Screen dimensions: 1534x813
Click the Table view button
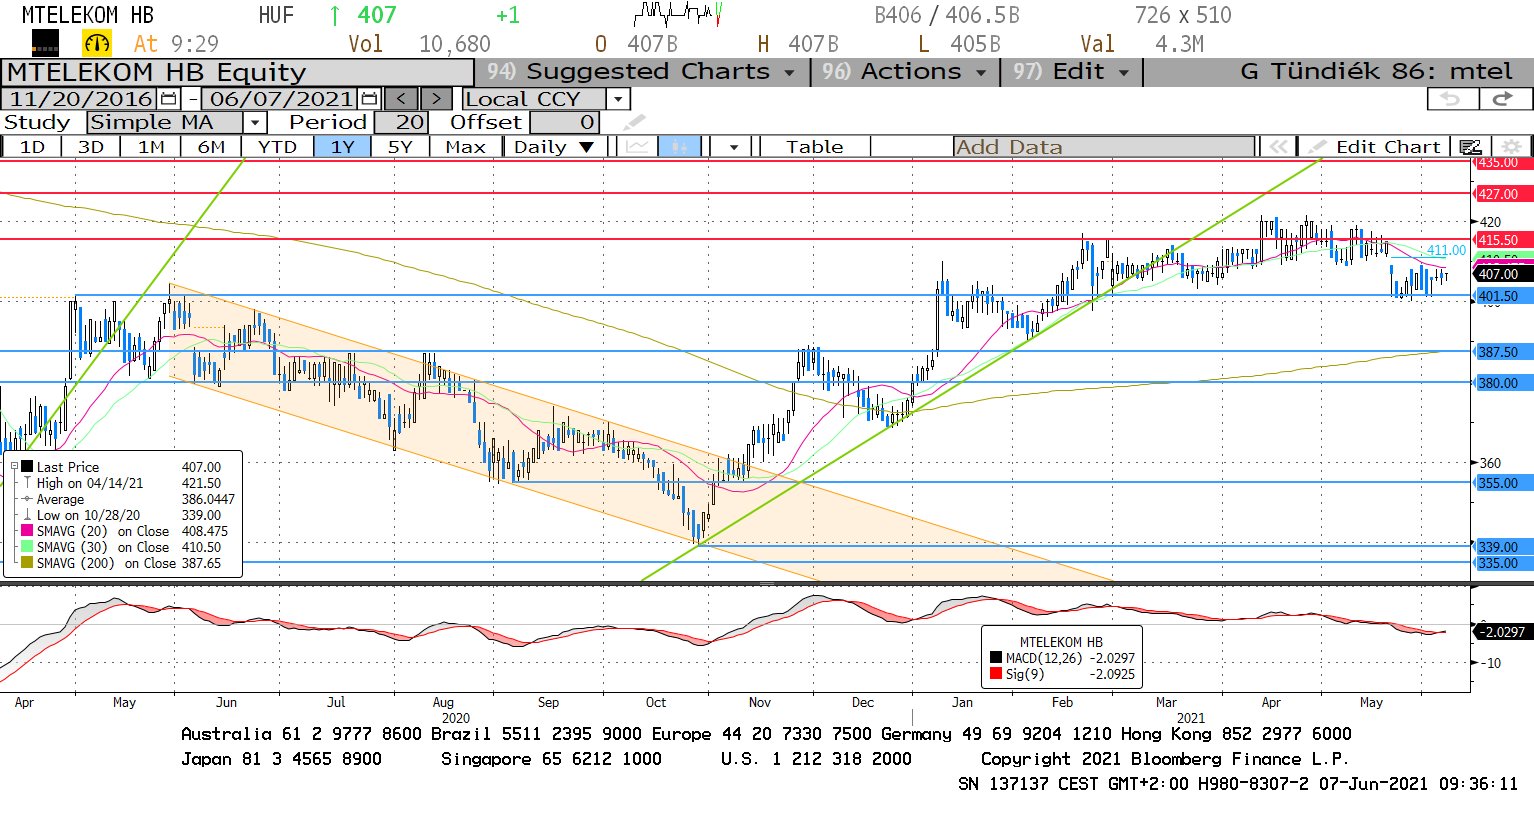[814, 147]
